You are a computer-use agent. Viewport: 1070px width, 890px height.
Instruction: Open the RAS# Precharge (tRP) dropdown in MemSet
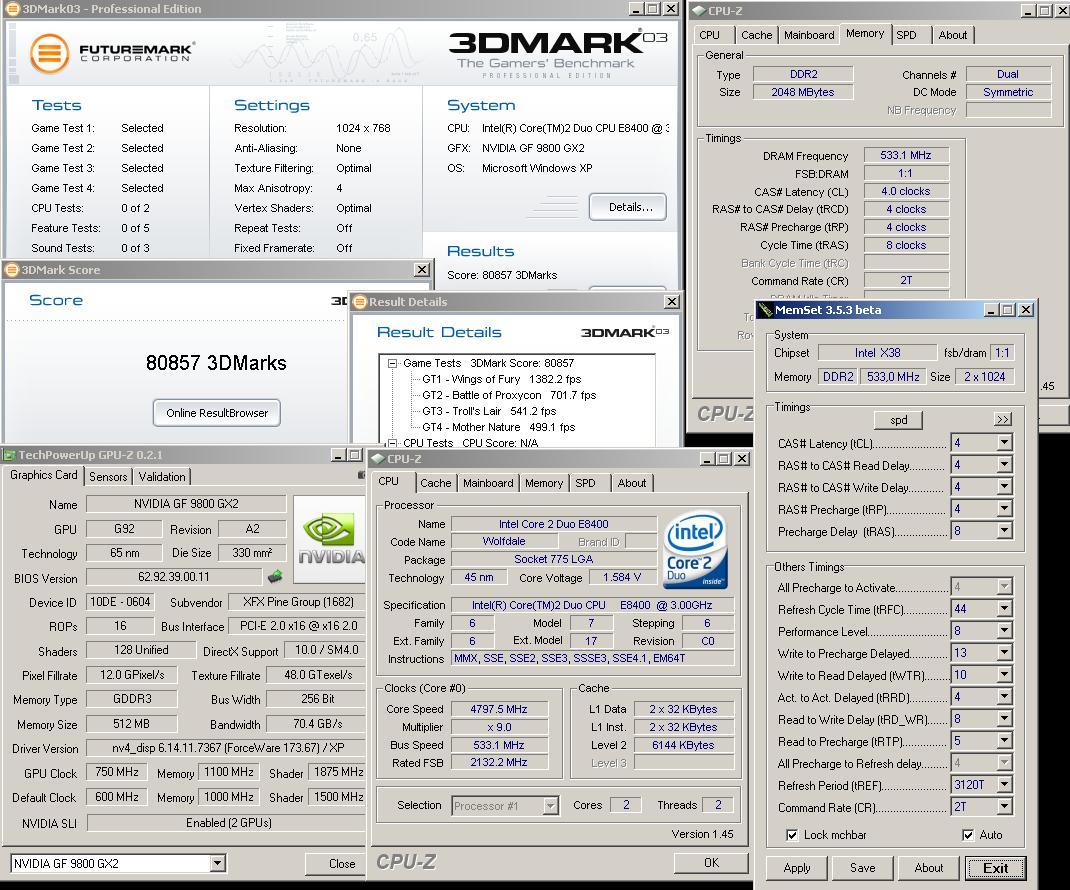tap(1004, 508)
